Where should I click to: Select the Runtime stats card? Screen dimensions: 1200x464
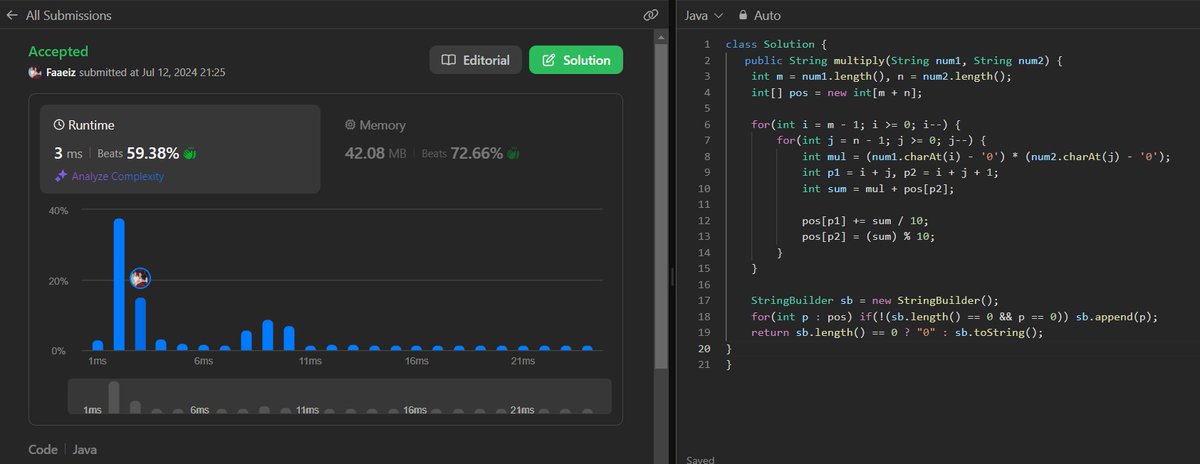point(181,149)
